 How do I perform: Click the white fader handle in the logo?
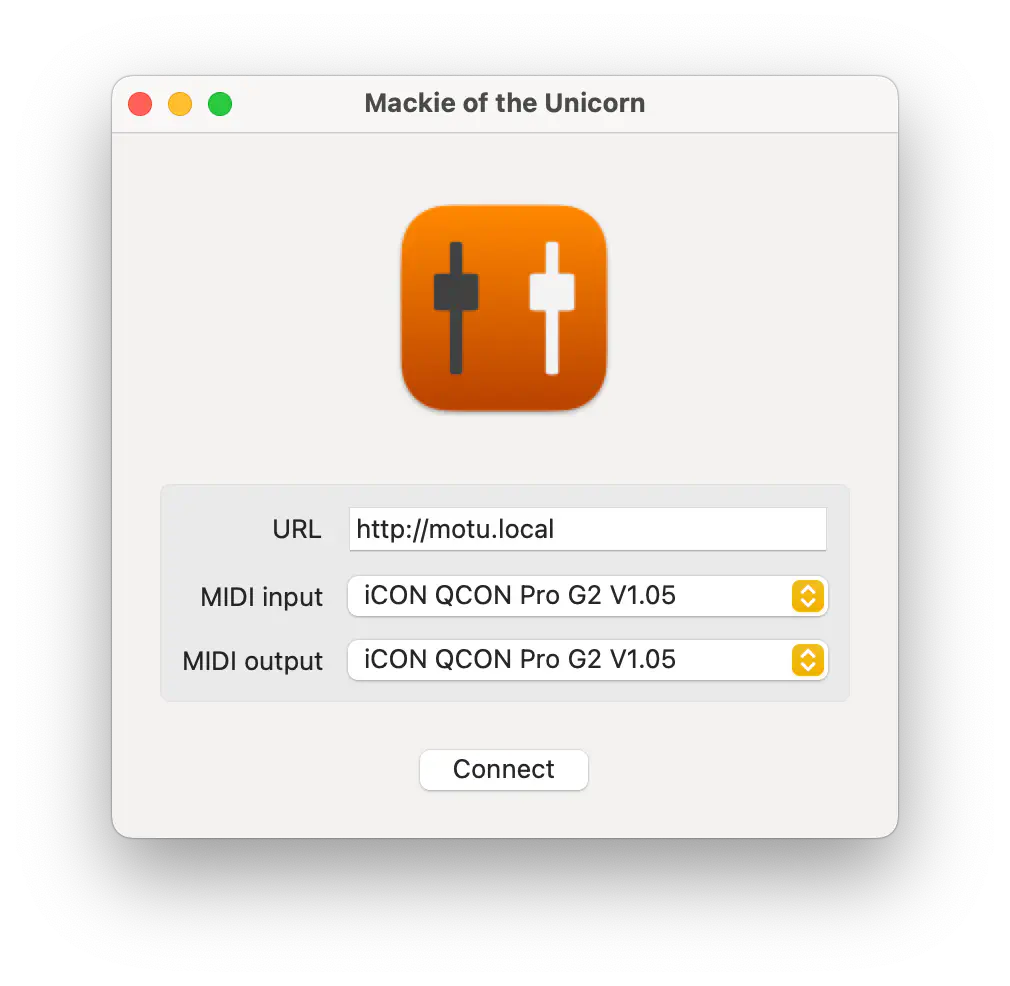point(552,292)
